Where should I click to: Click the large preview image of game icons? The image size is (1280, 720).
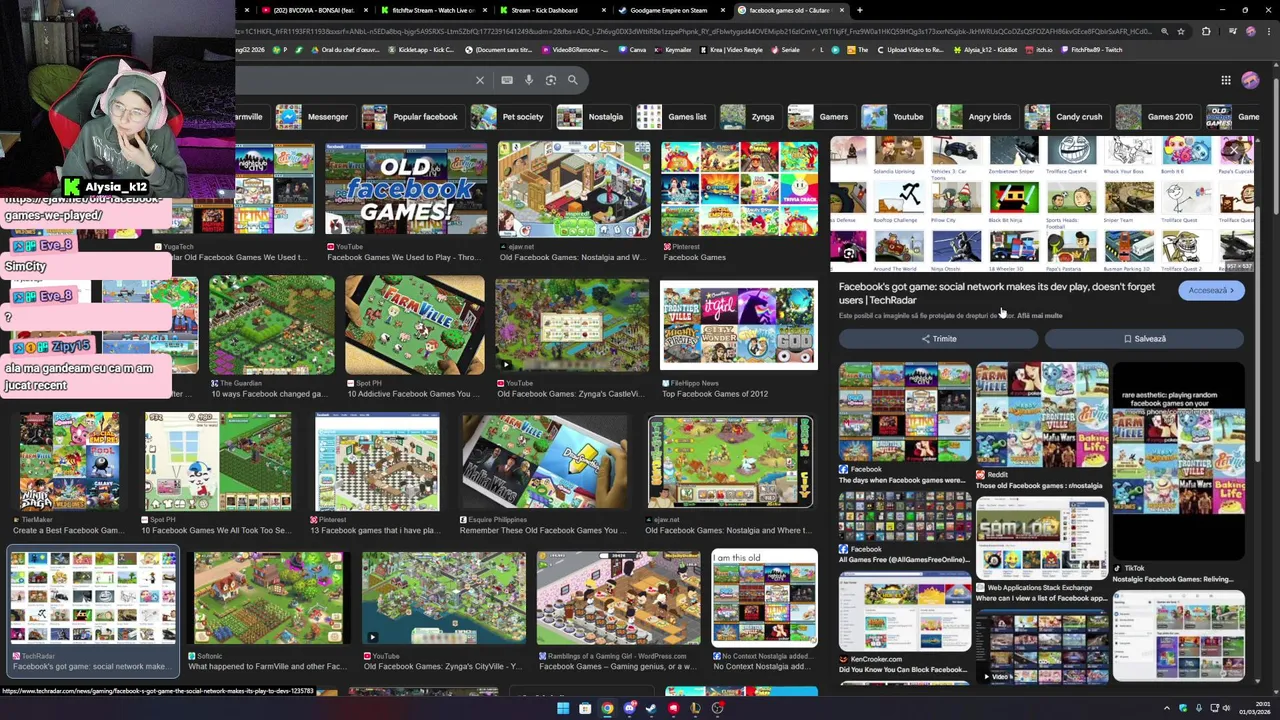point(1040,204)
